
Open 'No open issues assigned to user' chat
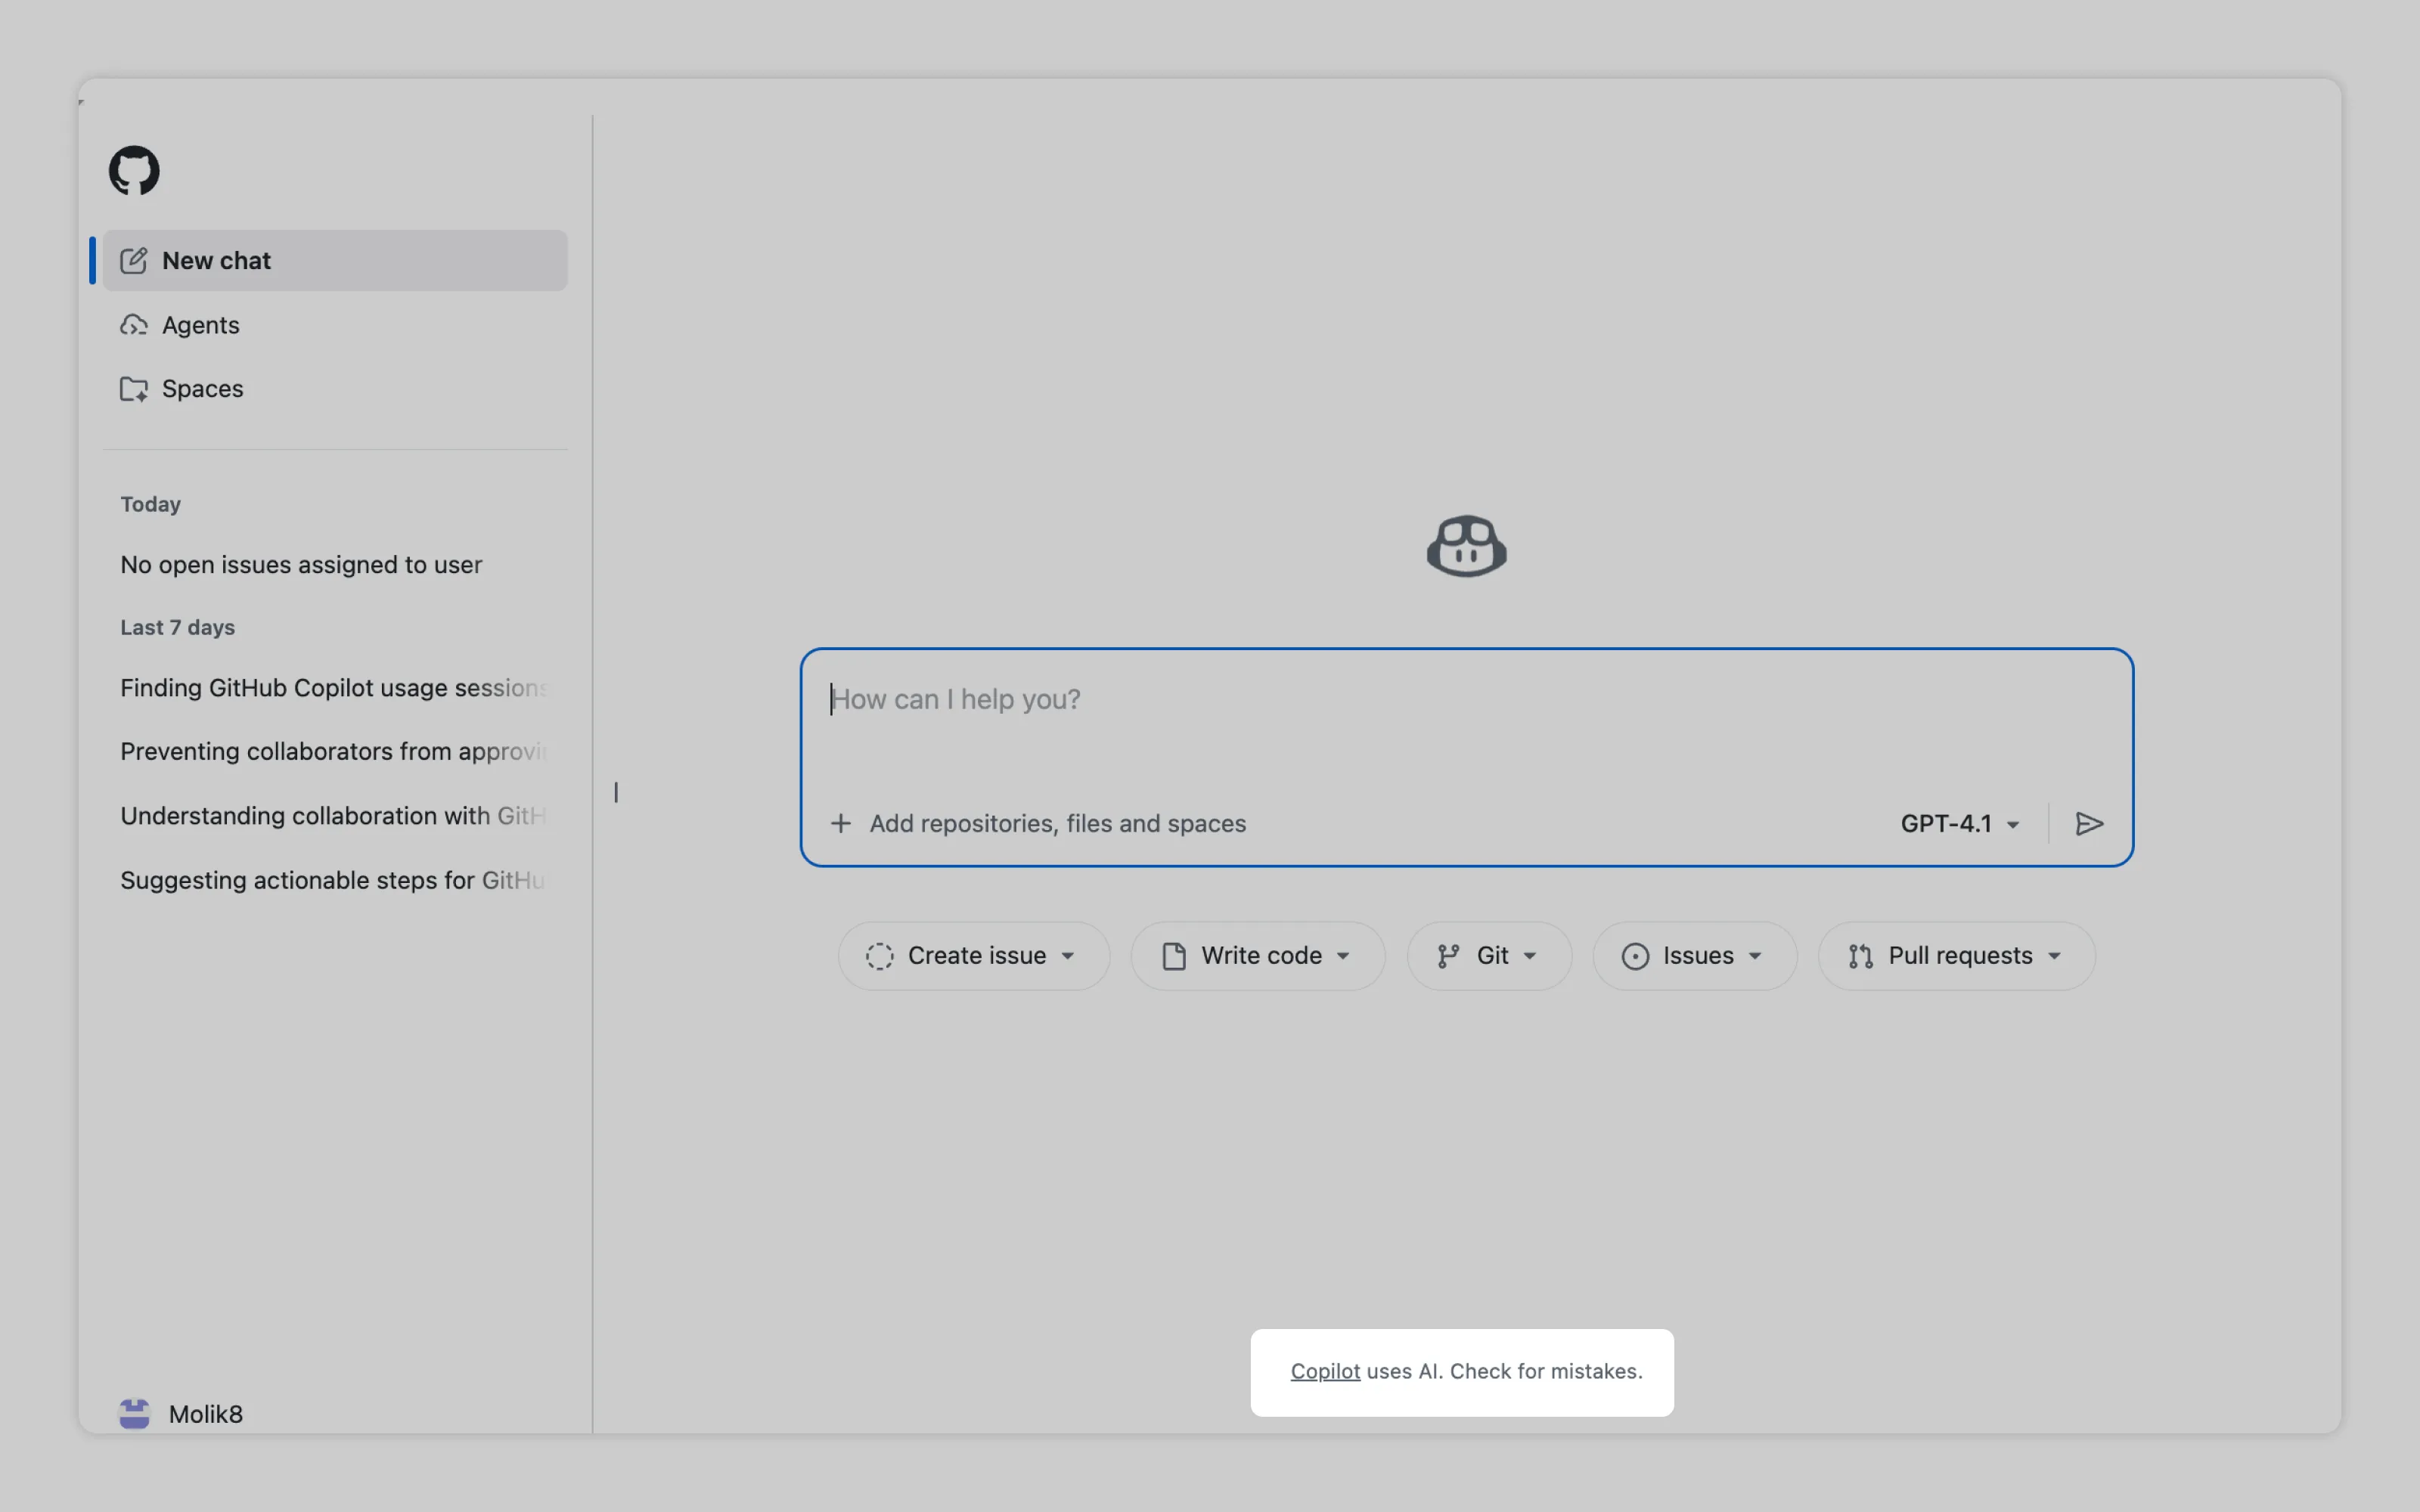coord(301,565)
